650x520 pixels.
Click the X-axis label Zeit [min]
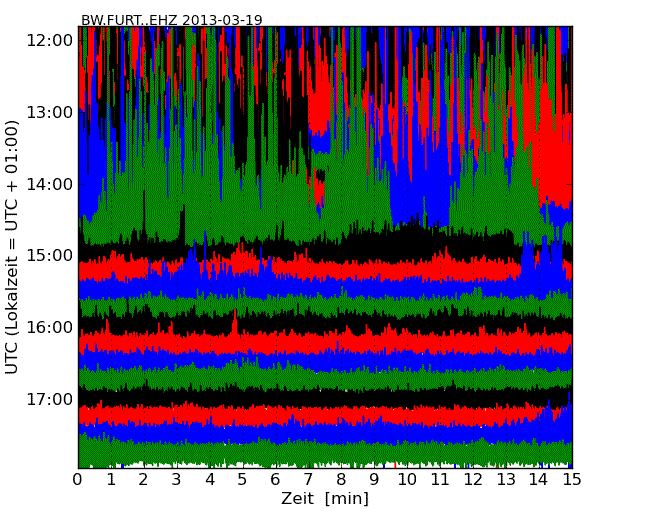pos(325,499)
